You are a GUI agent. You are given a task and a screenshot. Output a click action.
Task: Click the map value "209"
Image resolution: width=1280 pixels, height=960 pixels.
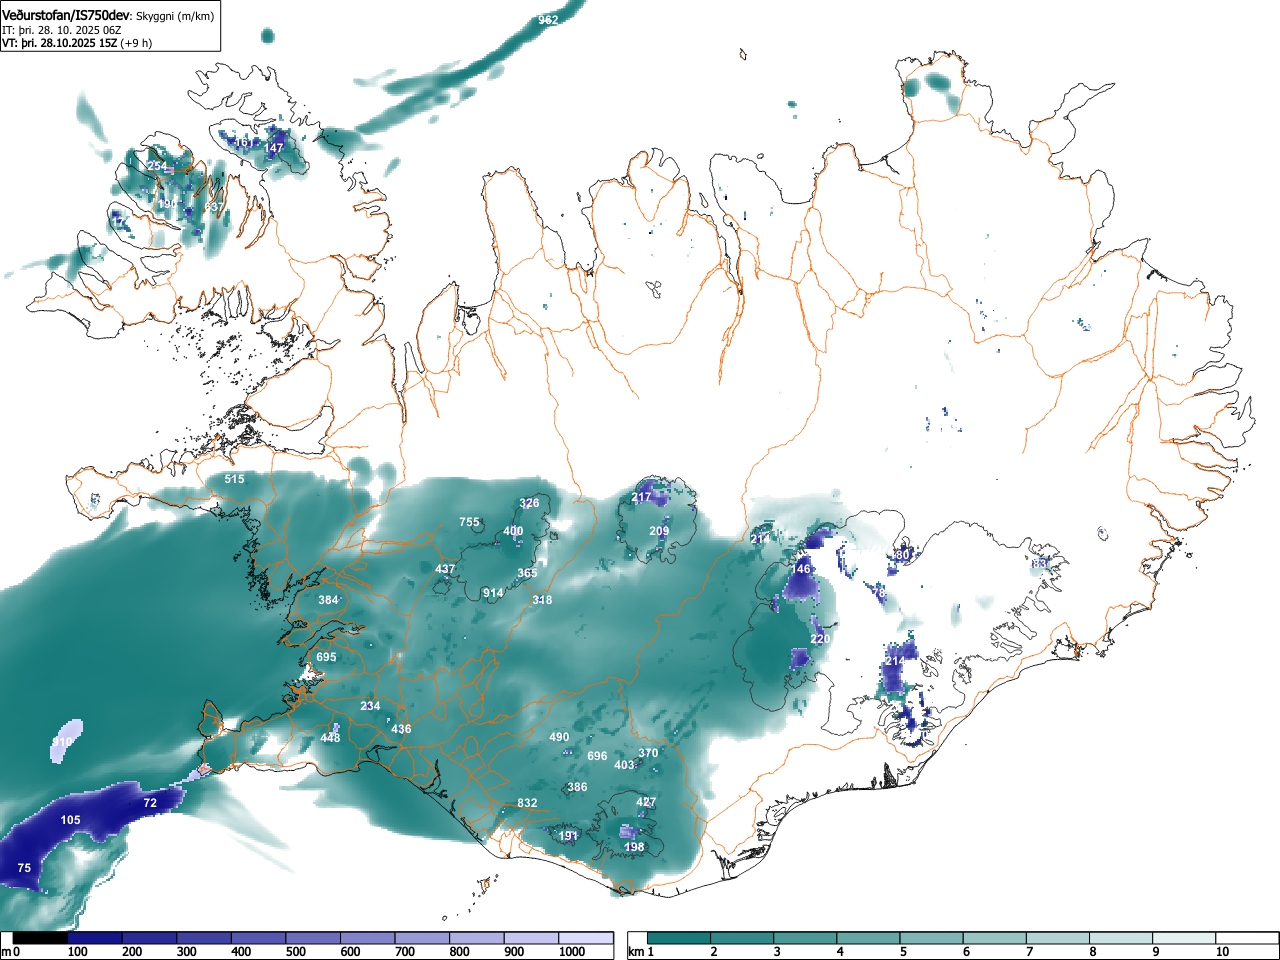[x=659, y=531]
